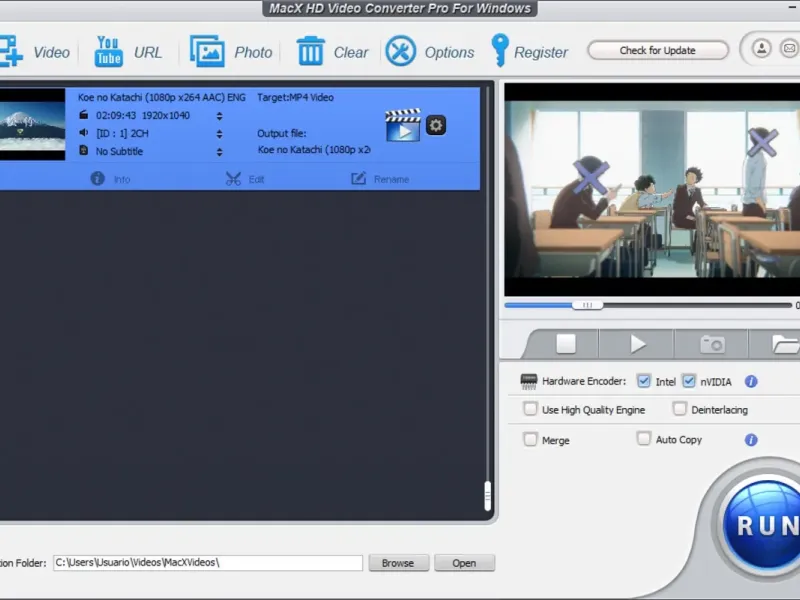Open the user account icon
800x600 pixels.
point(762,48)
